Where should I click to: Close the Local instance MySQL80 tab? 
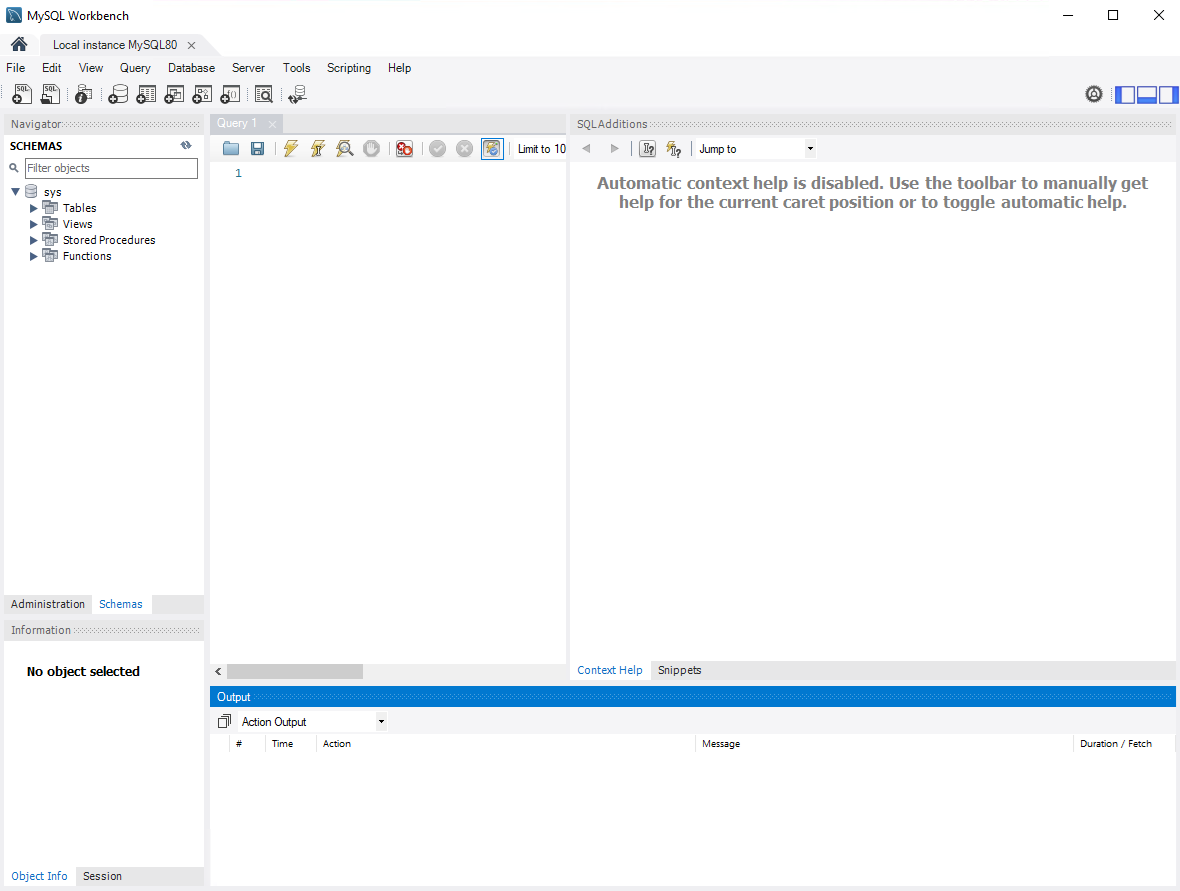click(x=191, y=45)
